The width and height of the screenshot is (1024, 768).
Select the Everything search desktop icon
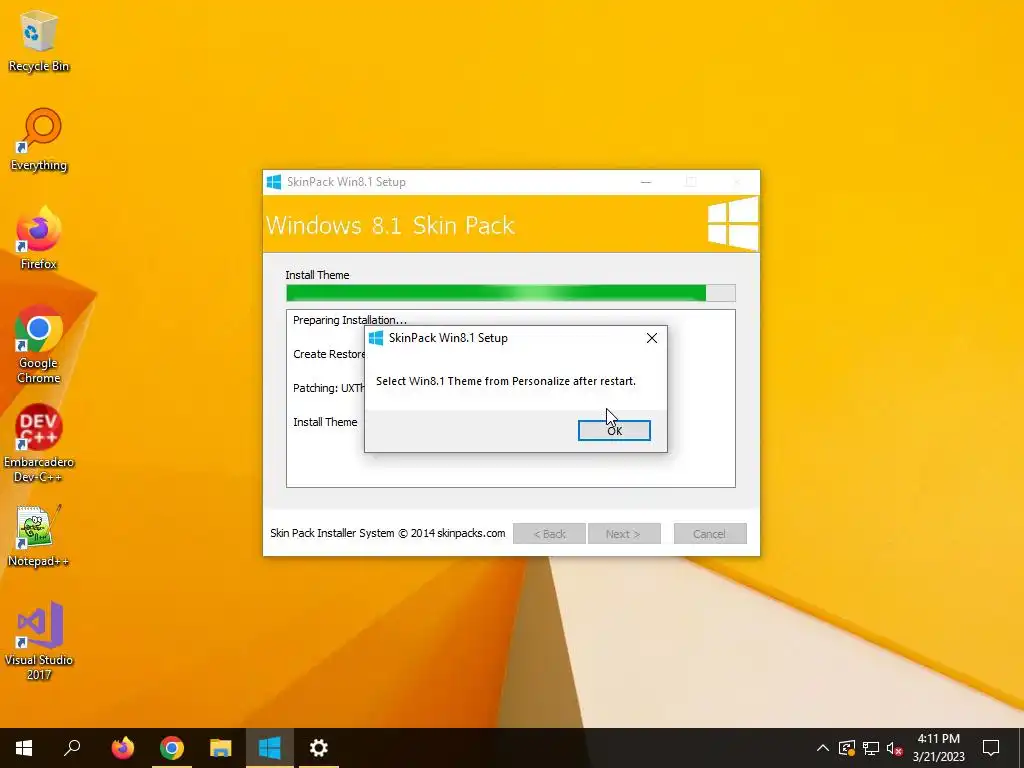pyautogui.click(x=39, y=140)
